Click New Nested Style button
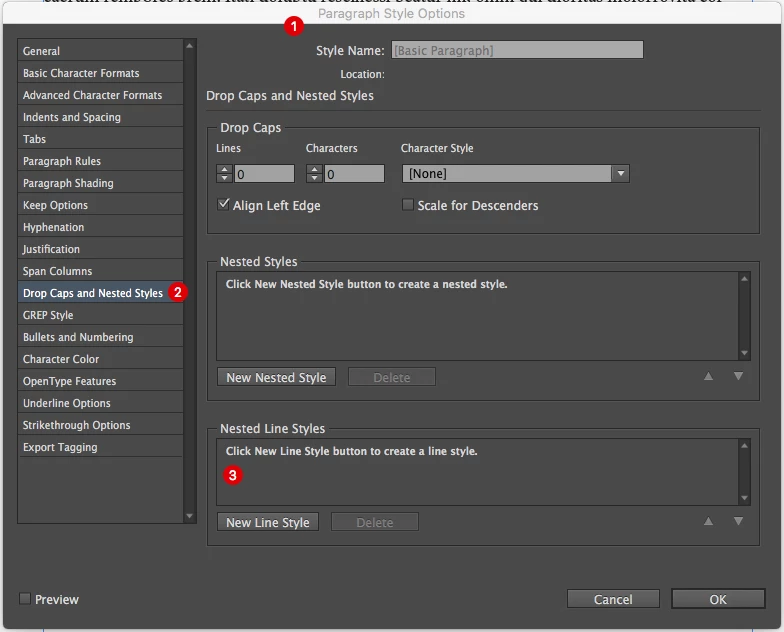This screenshot has height=632, width=784. click(x=276, y=377)
